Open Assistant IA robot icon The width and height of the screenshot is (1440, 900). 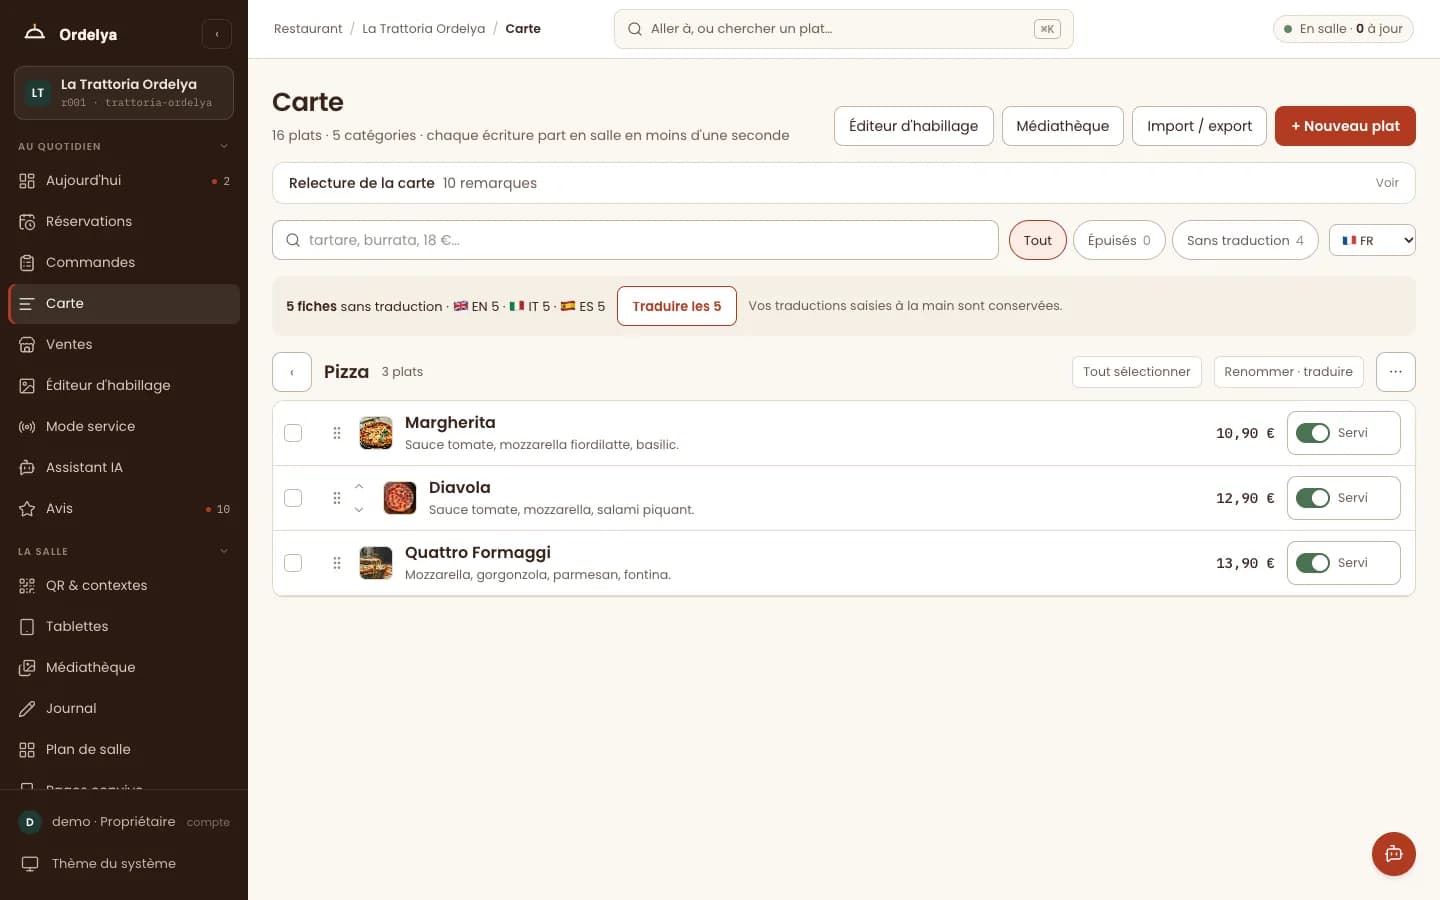click(27, 468)
